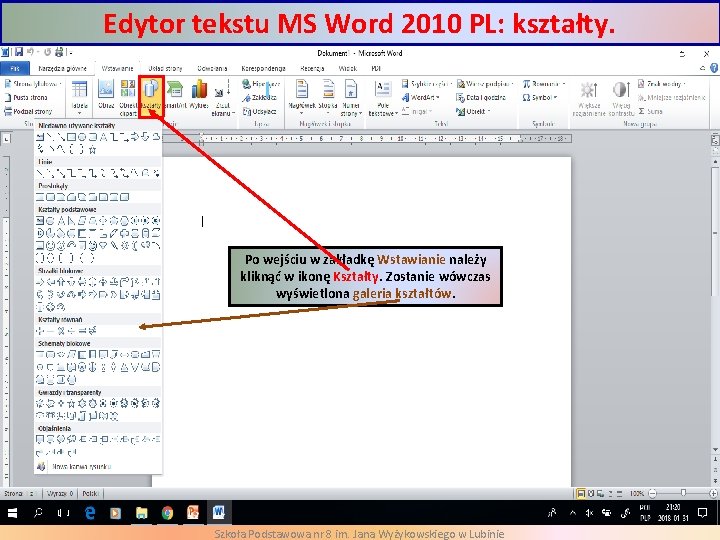Click Podział strony (Page break) button

tap(28, 111)
